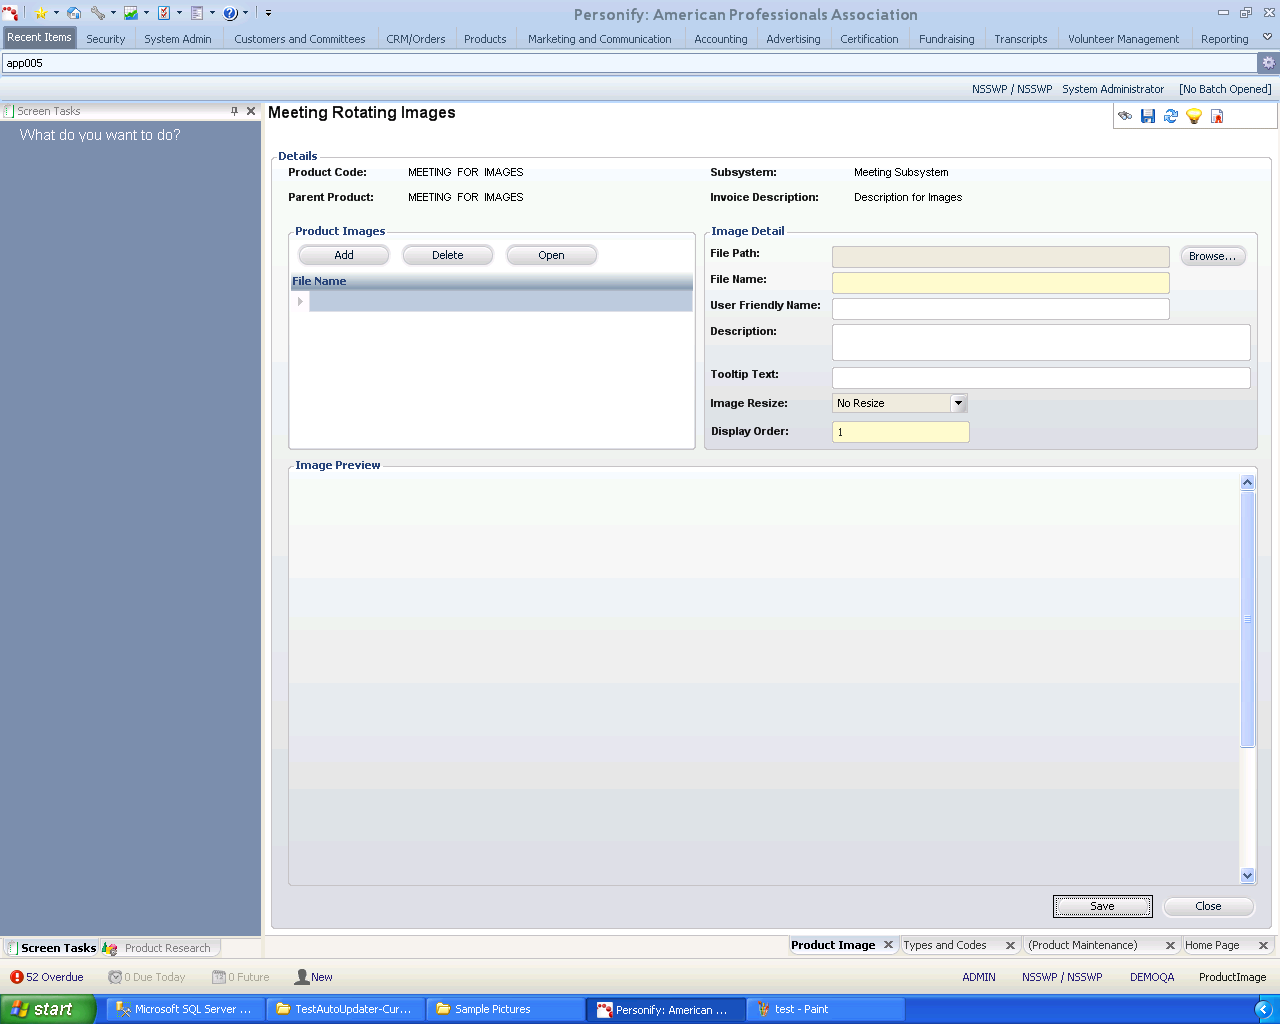Click the save floppy disk icon
Image resolution: width=1280 pixels, height=1024 pixels.
(x=1147, y=117)
